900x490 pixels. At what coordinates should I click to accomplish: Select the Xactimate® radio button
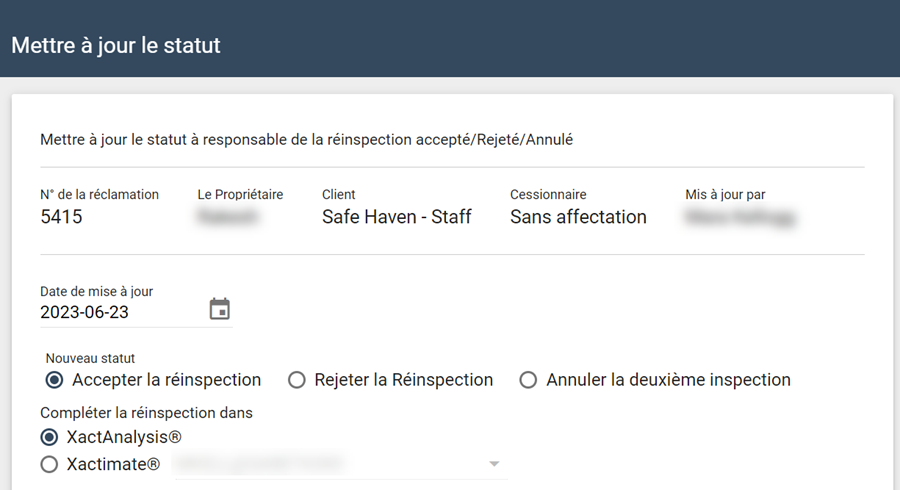(x=49, y=464)
